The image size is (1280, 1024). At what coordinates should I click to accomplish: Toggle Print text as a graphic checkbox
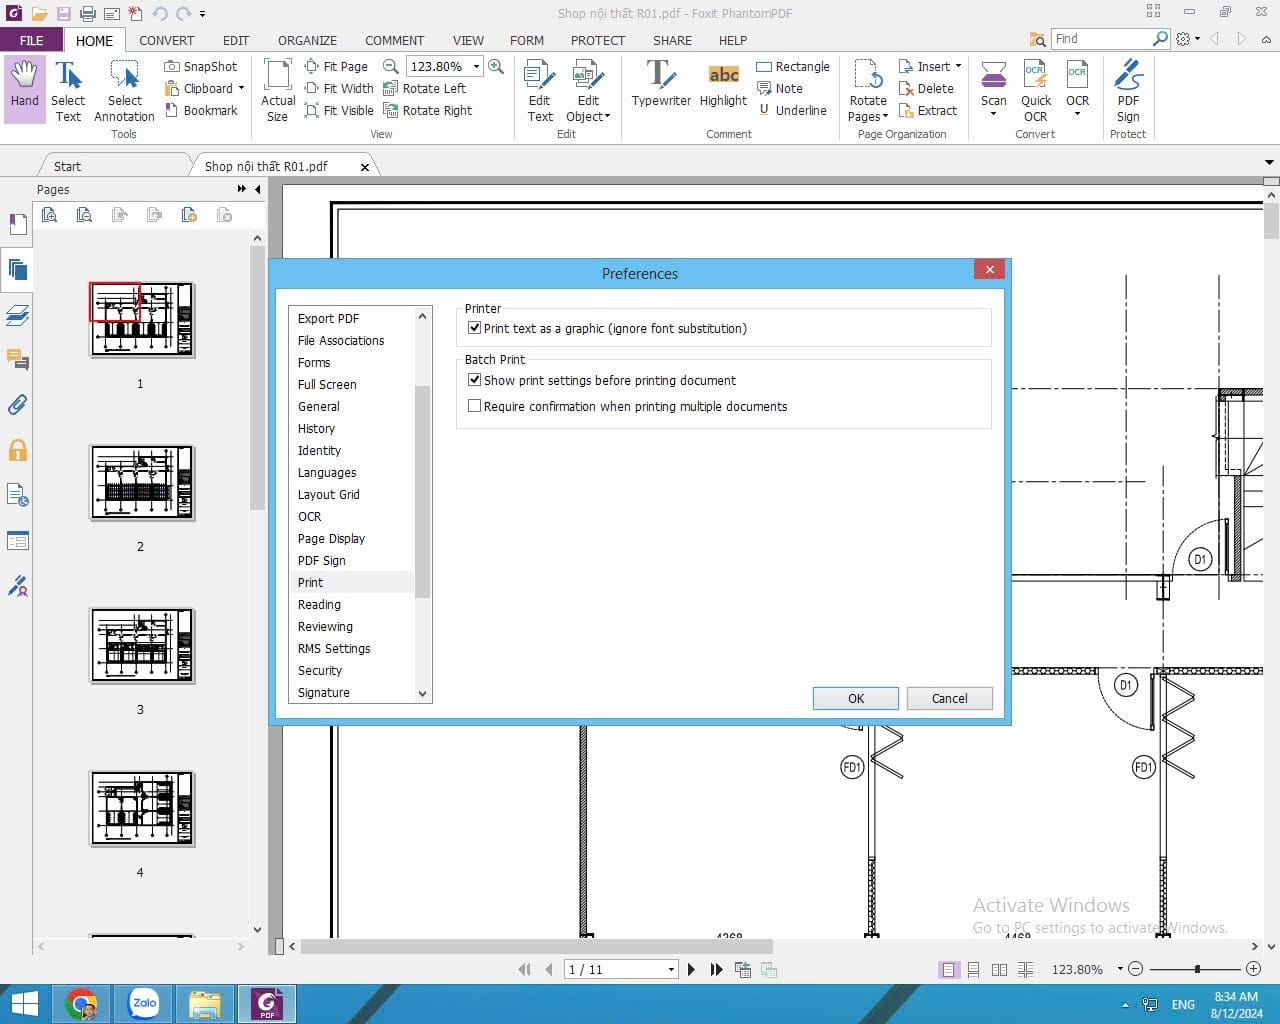475,328
